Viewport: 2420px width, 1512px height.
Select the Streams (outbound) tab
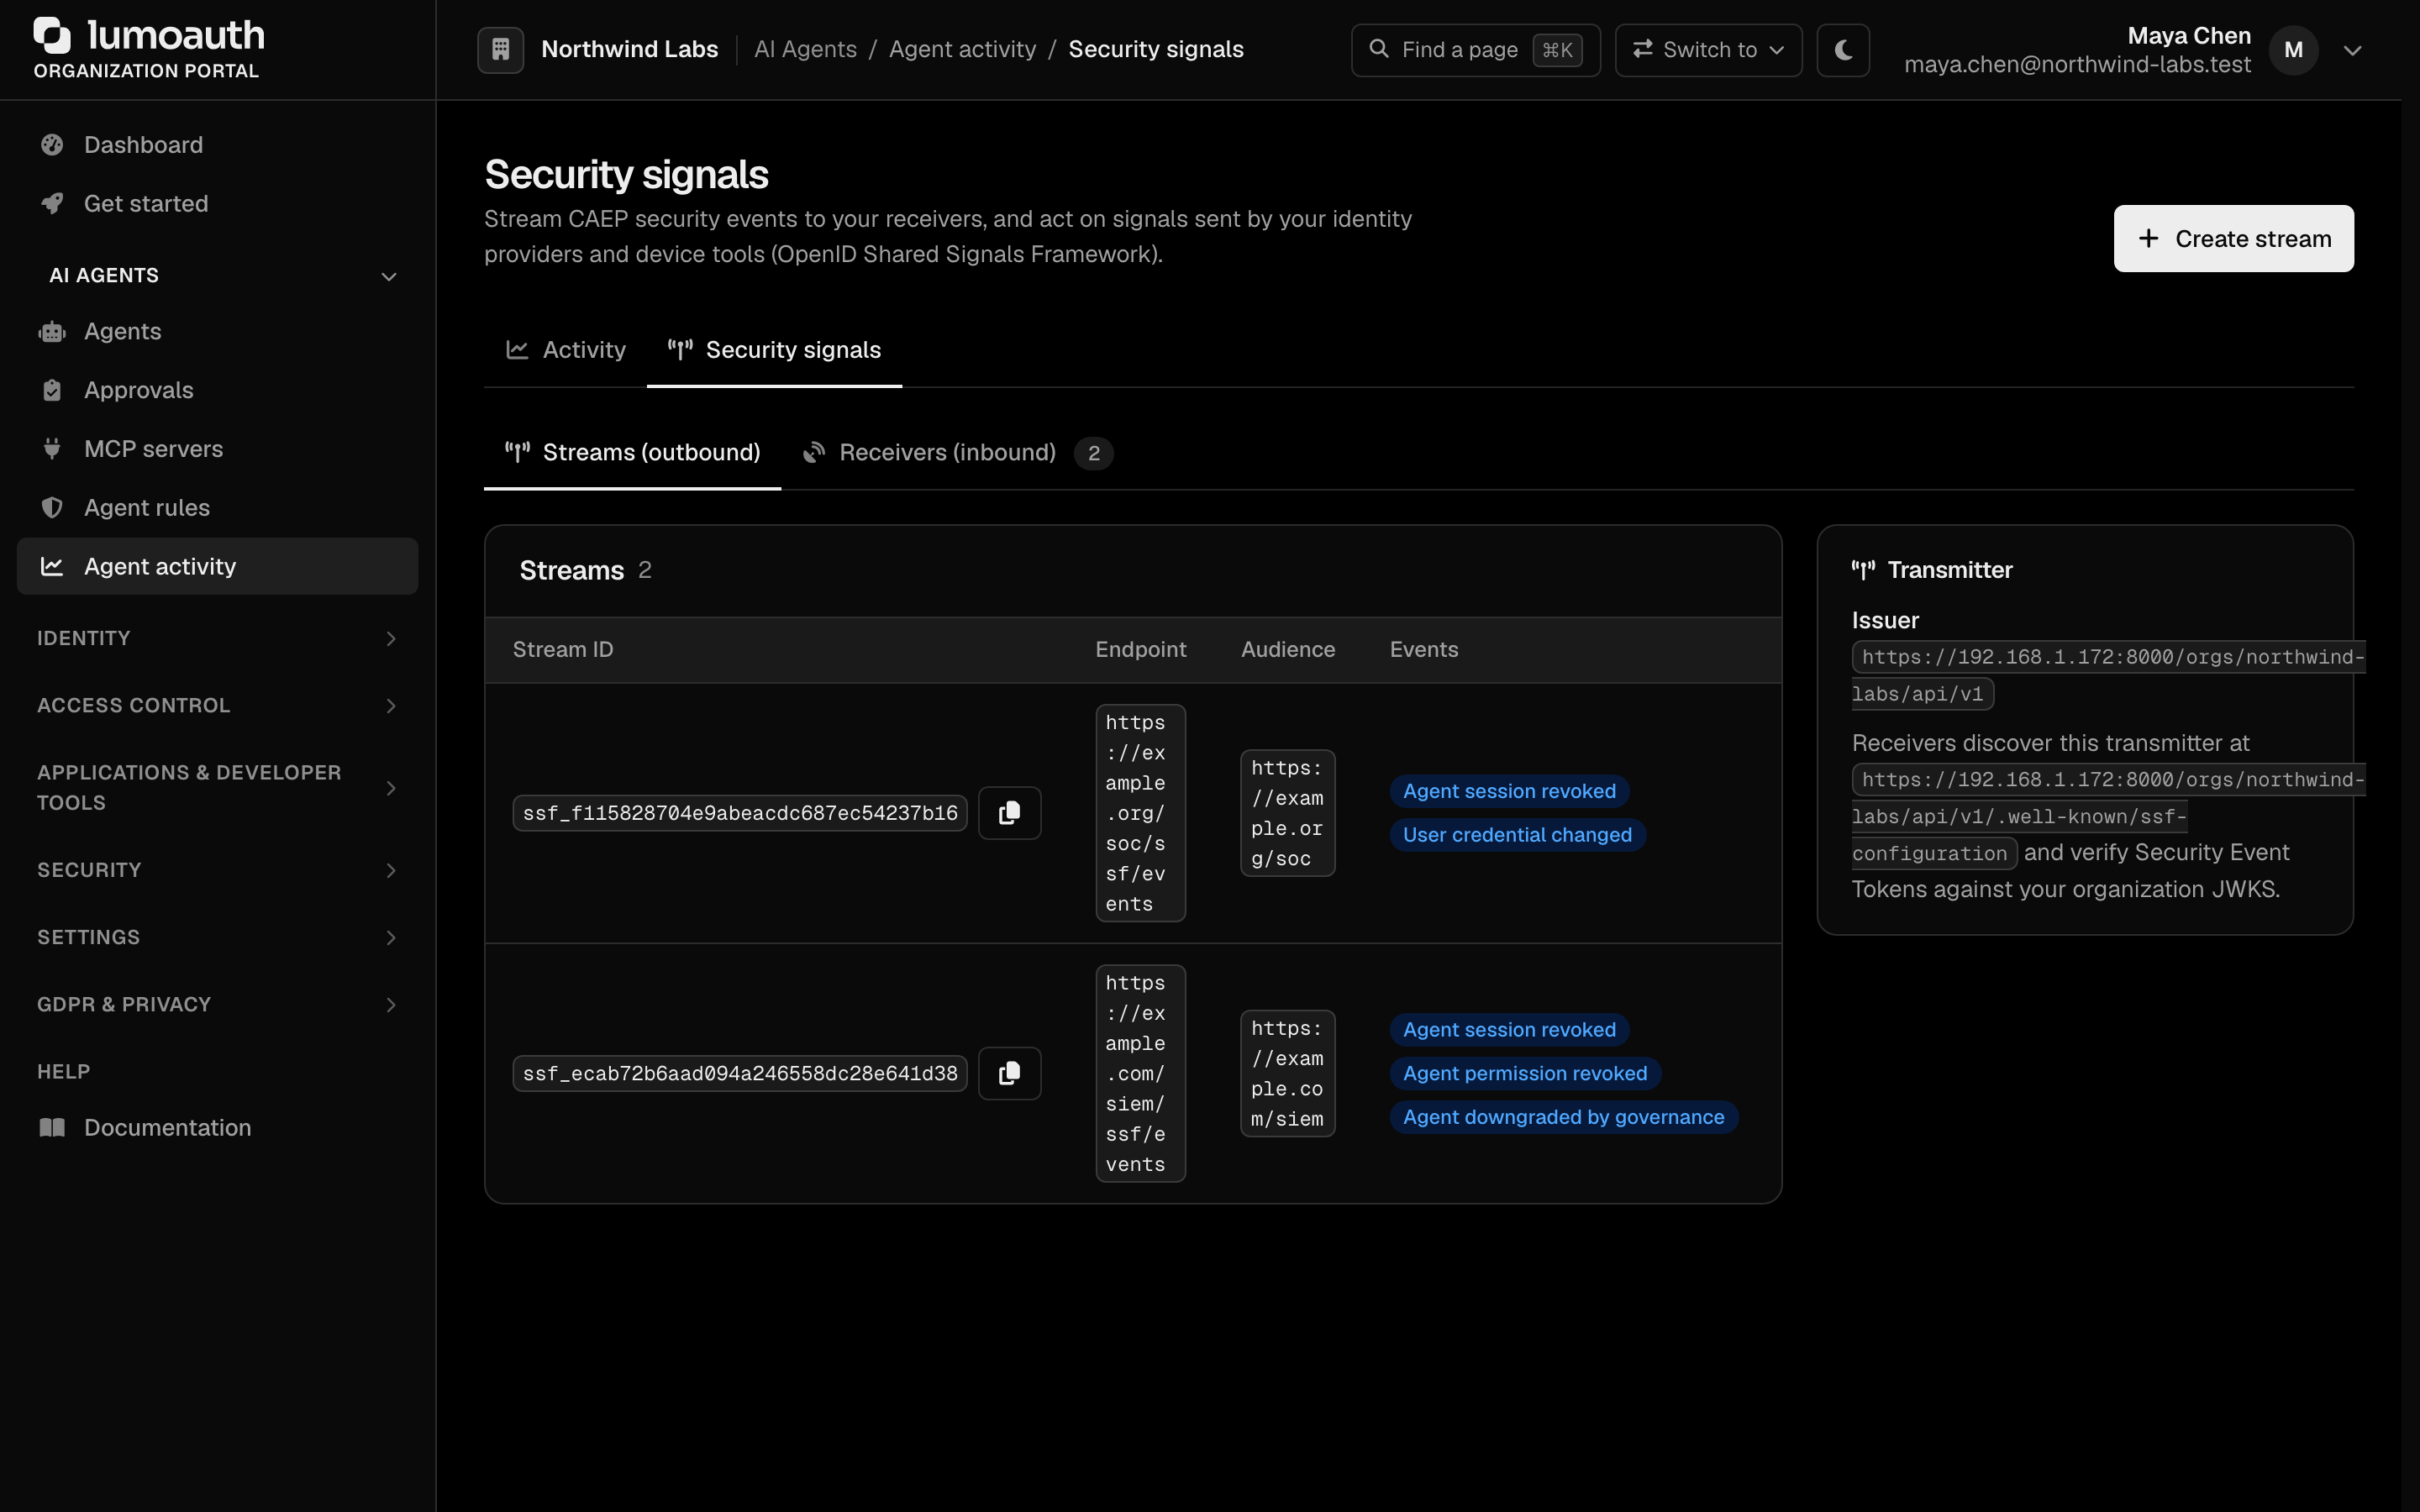[632, 453]
